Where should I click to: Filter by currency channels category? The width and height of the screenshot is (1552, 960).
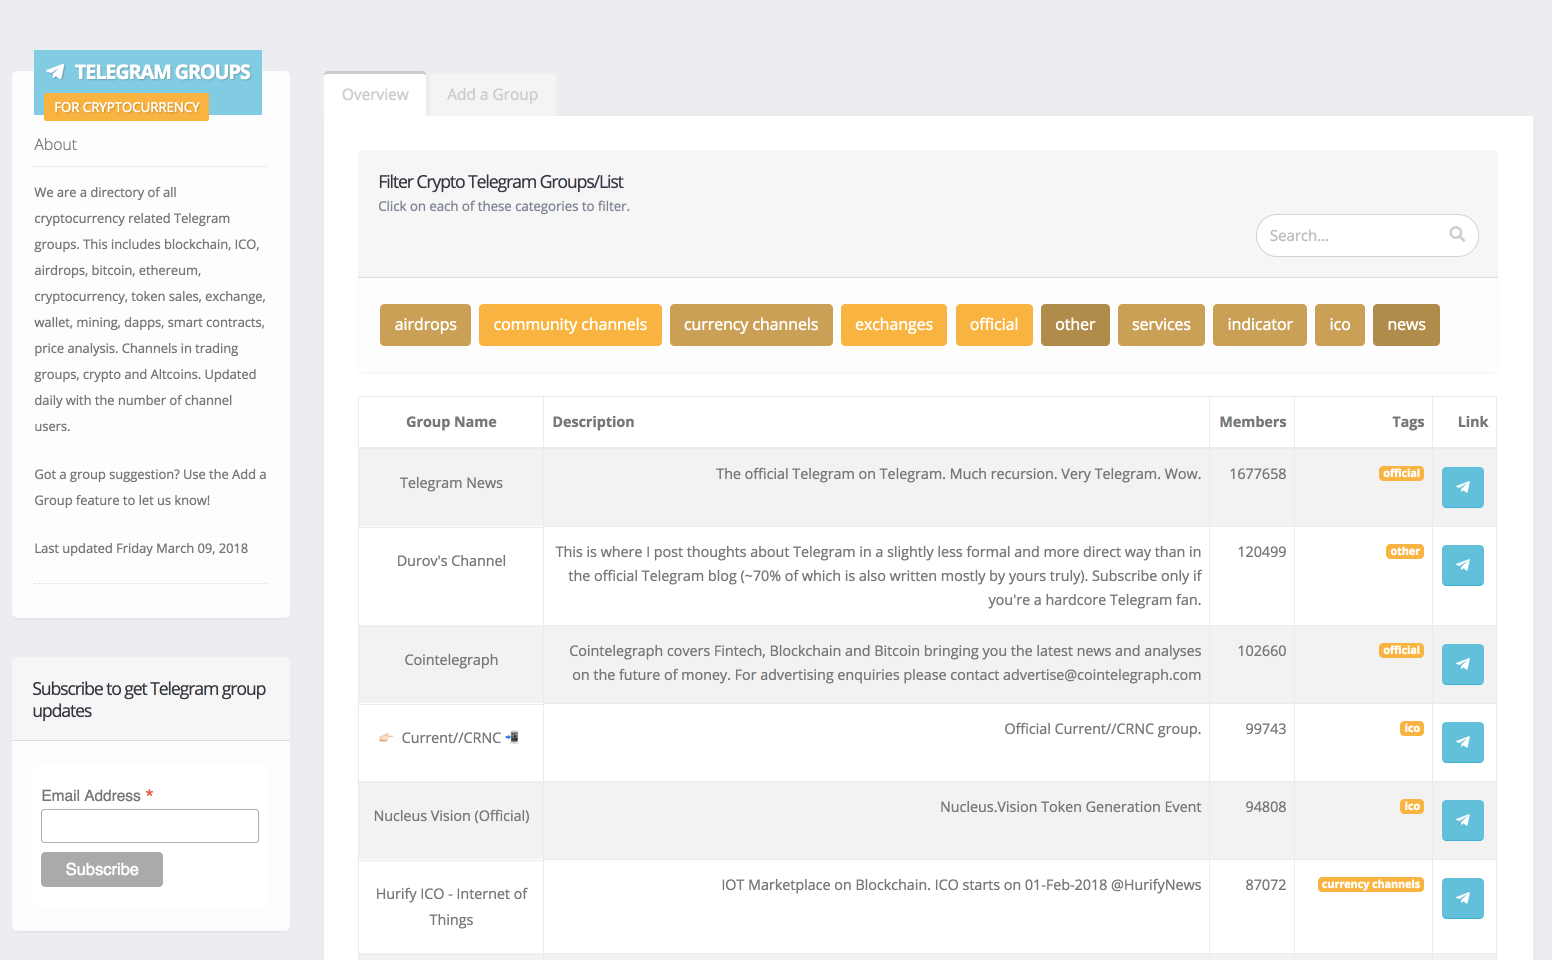(751, 325)
